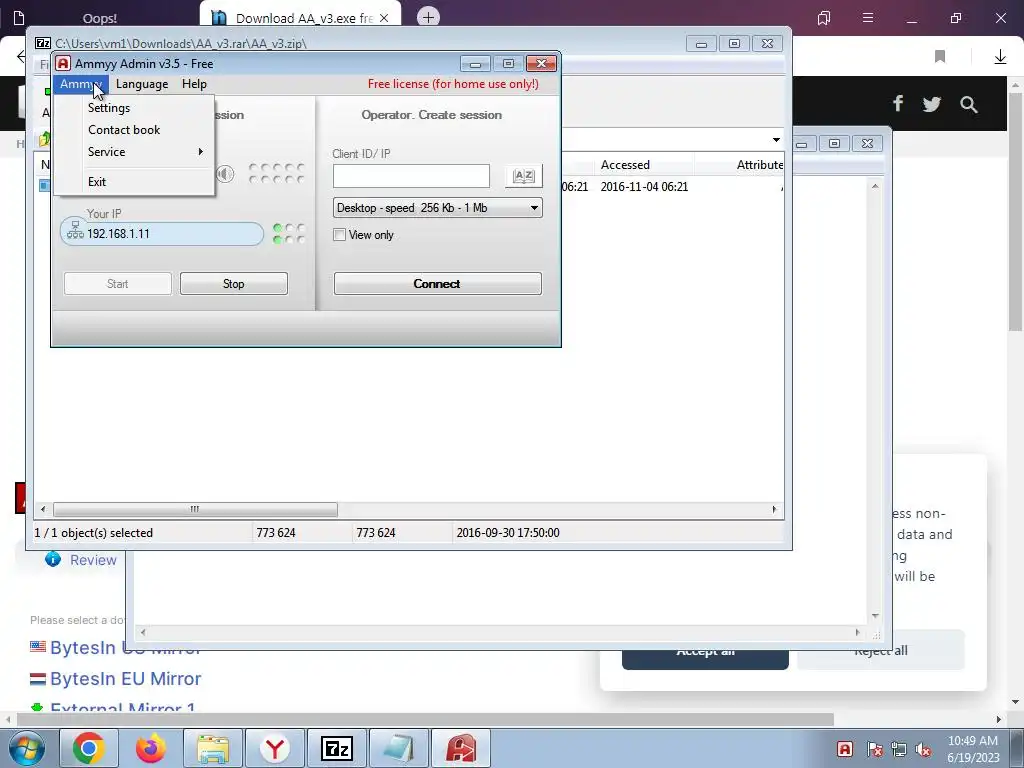
Task: Click the Netherlands flag icon beside EU Mirror
Action: point(38,679)
